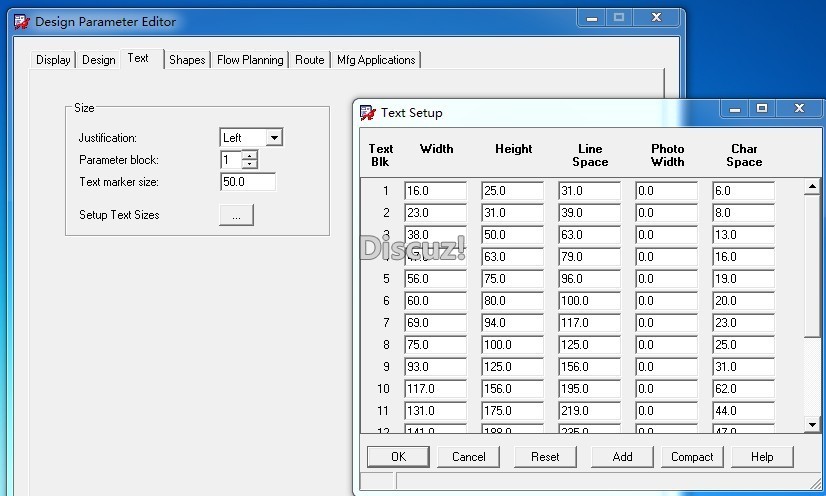Screen dimensions: 826x496
Task: Open the Mfg Applications tab
Action: [376, 60]
